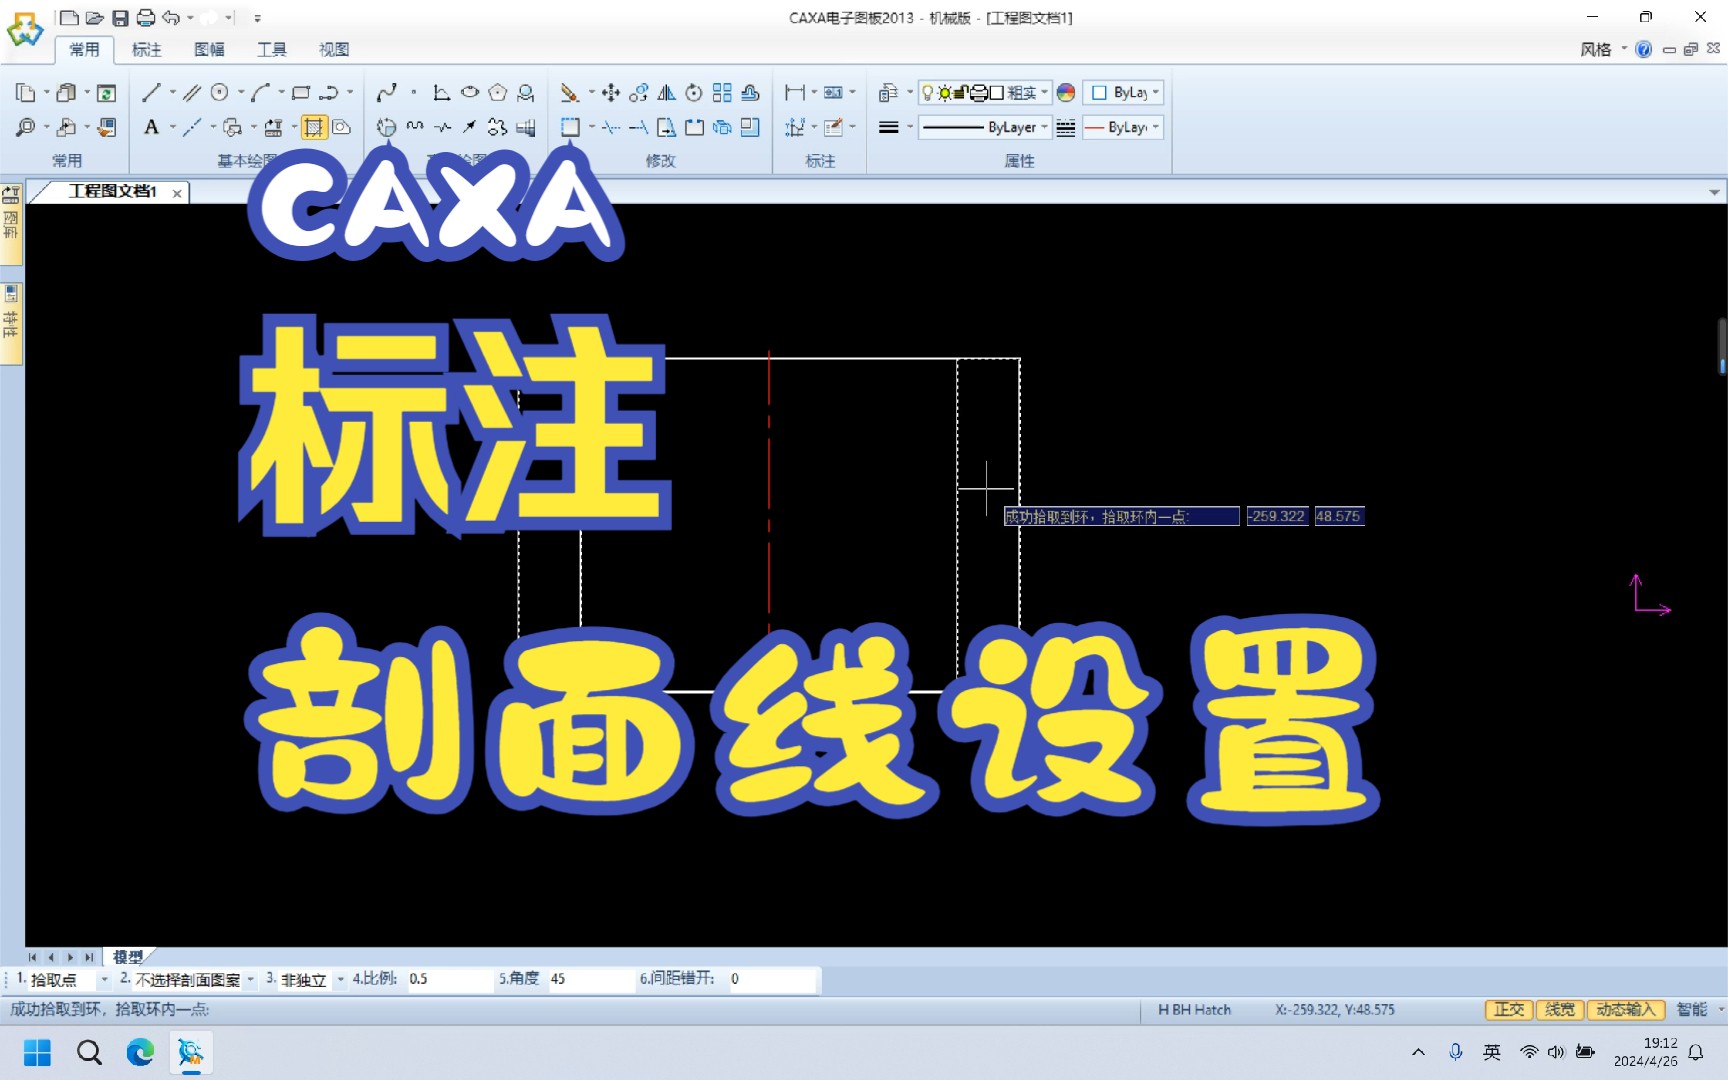
Task: Switch to the 常用 ribbon tab
Action: (x=84, y=49)
